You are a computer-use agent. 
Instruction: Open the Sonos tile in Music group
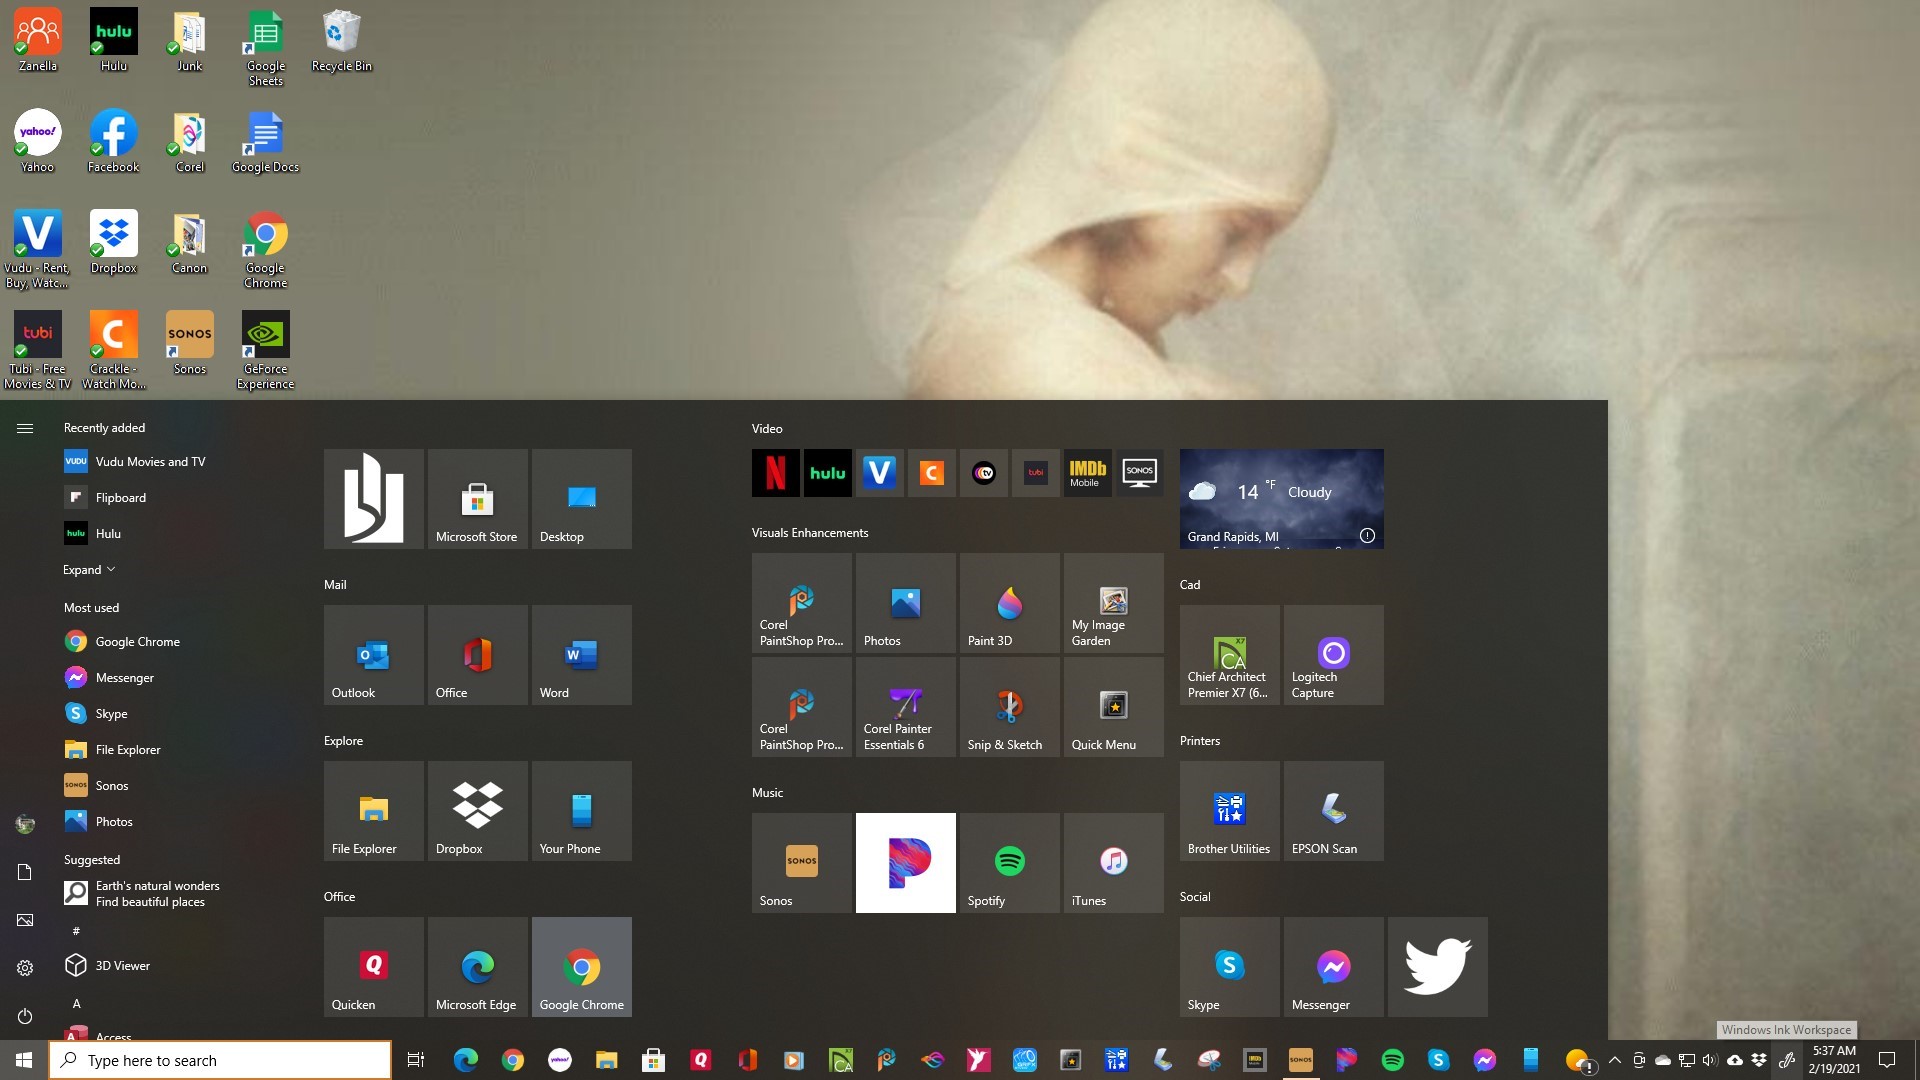tap(801, 863)
